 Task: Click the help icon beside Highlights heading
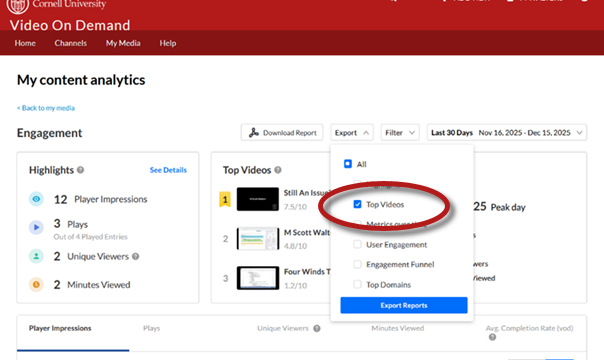click(81, 170)
